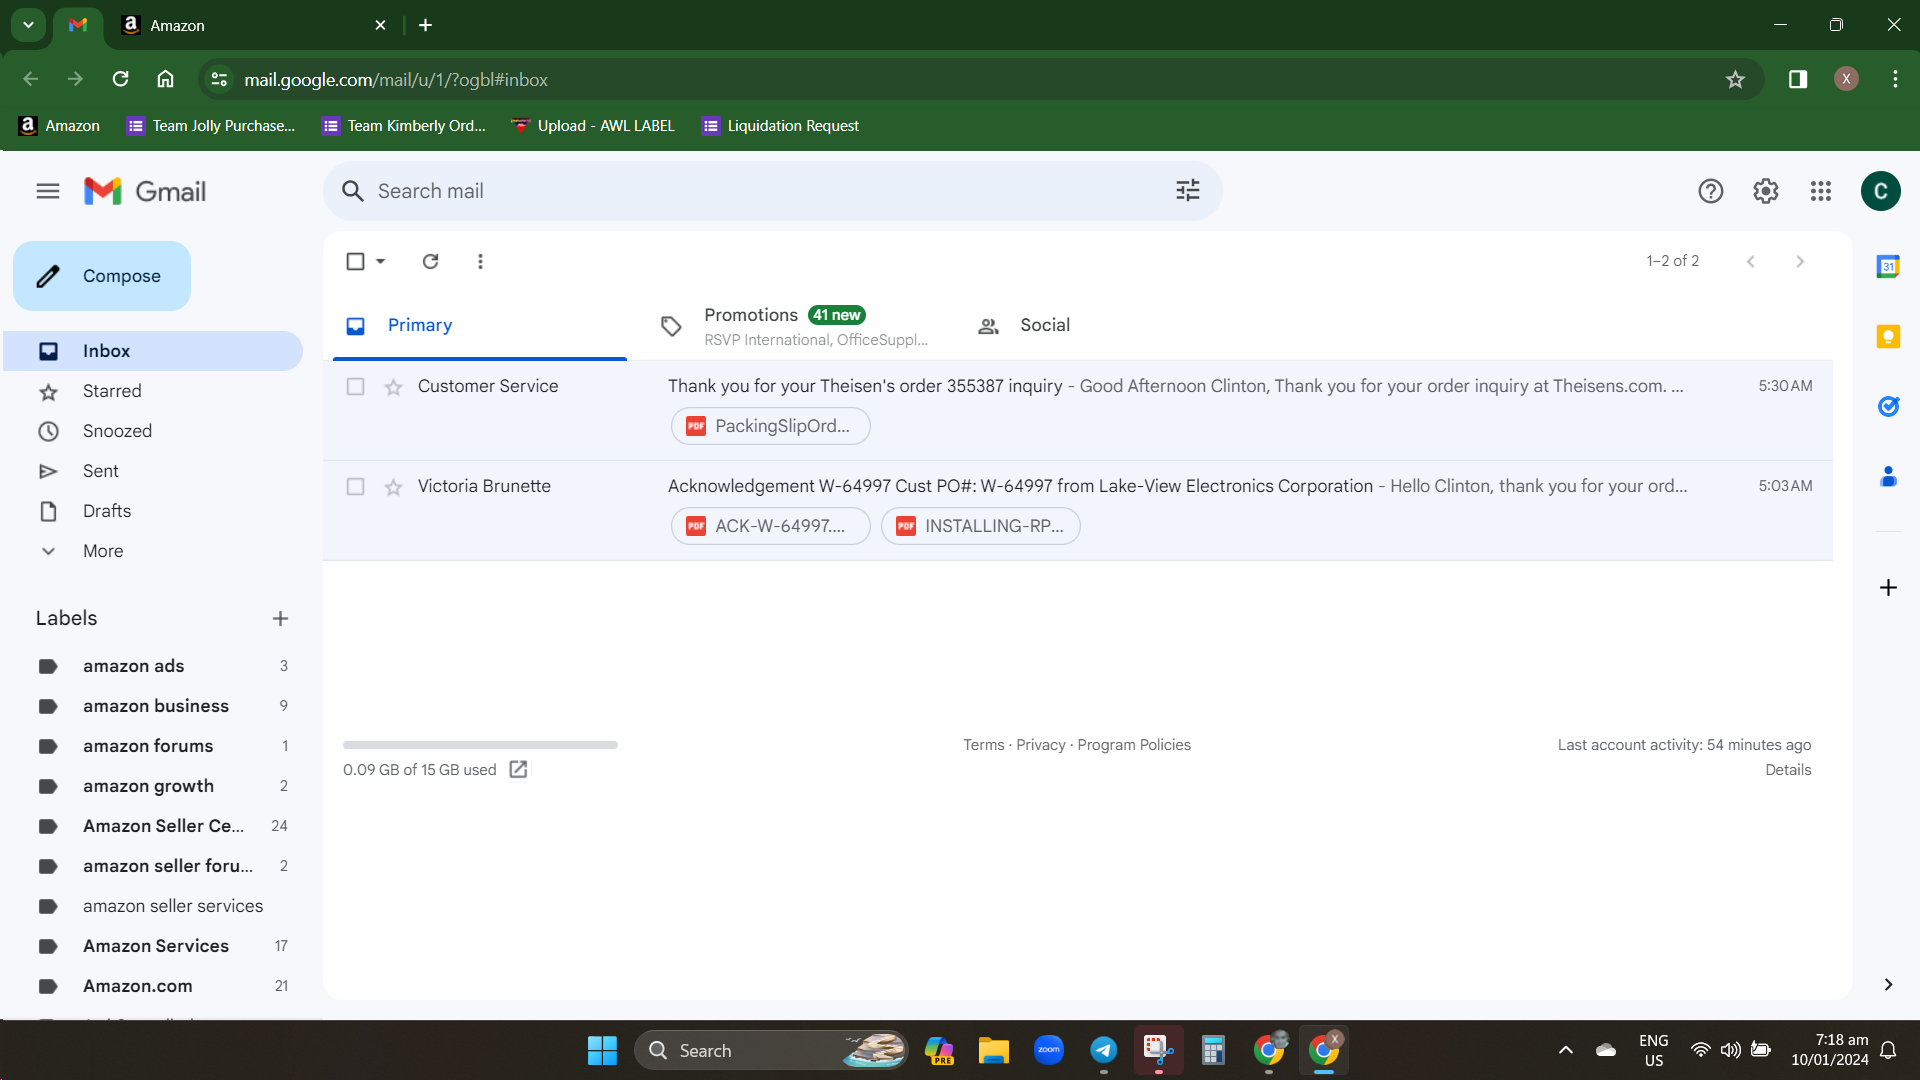Open the Privacy link

pyautogui.click(x=1041, y=745)
